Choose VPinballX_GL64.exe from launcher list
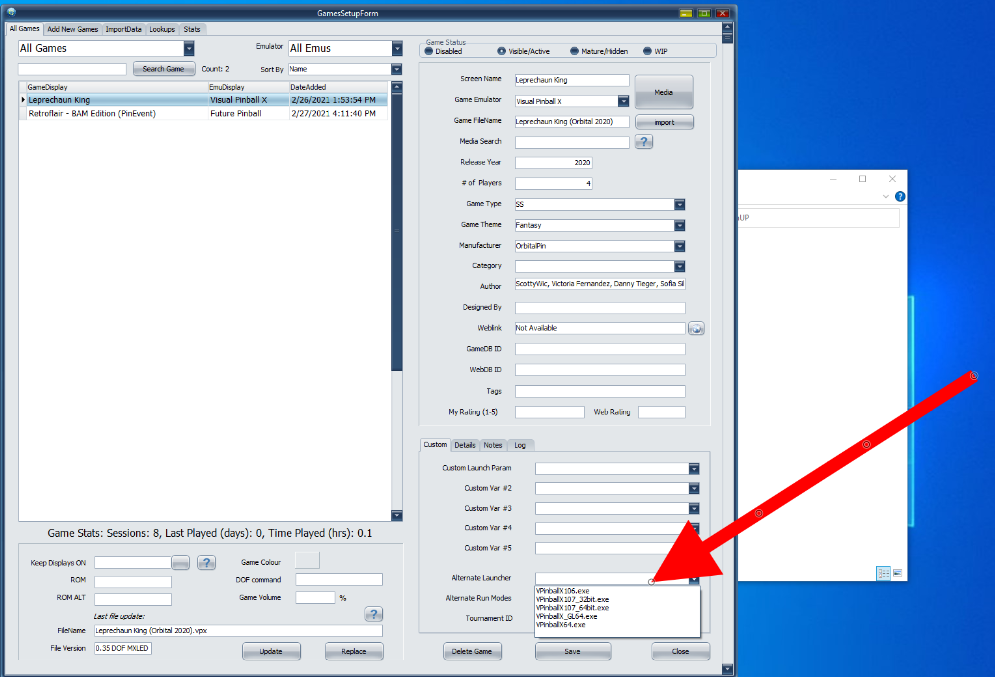This screenshot has height=677, width=995. point(567,616)
